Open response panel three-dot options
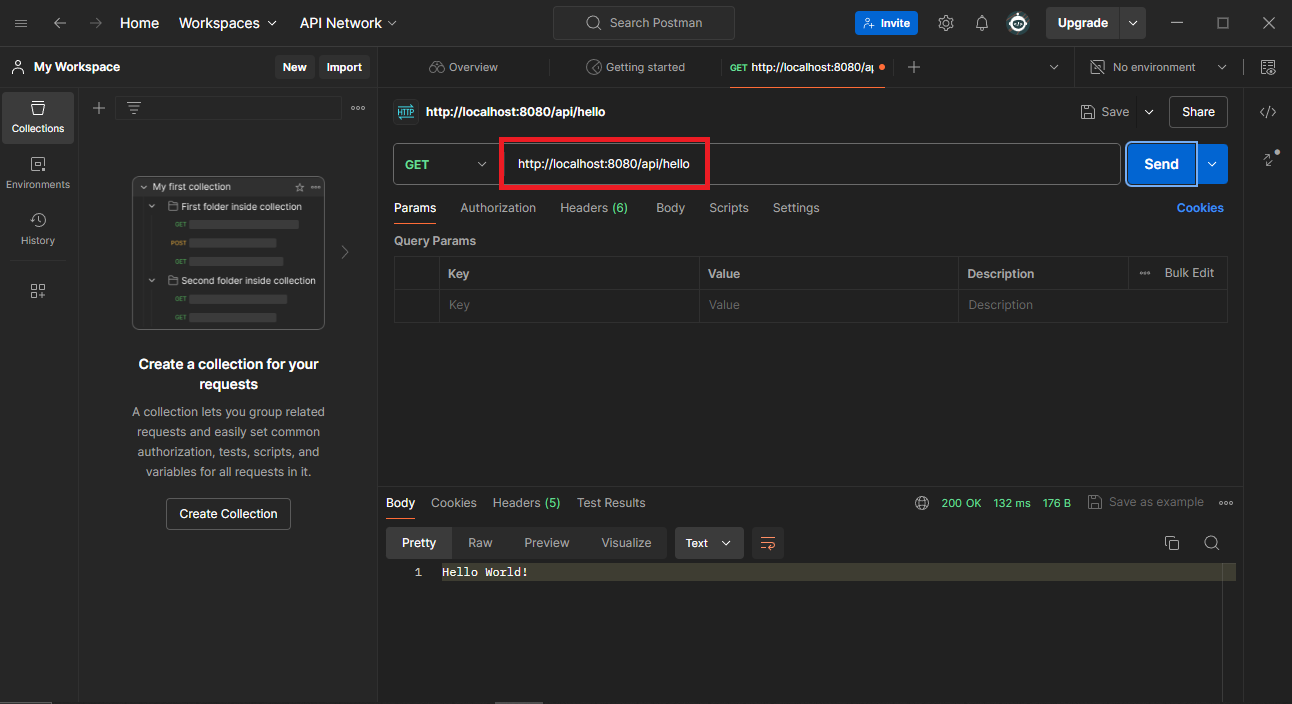 tap(1226, 503)
